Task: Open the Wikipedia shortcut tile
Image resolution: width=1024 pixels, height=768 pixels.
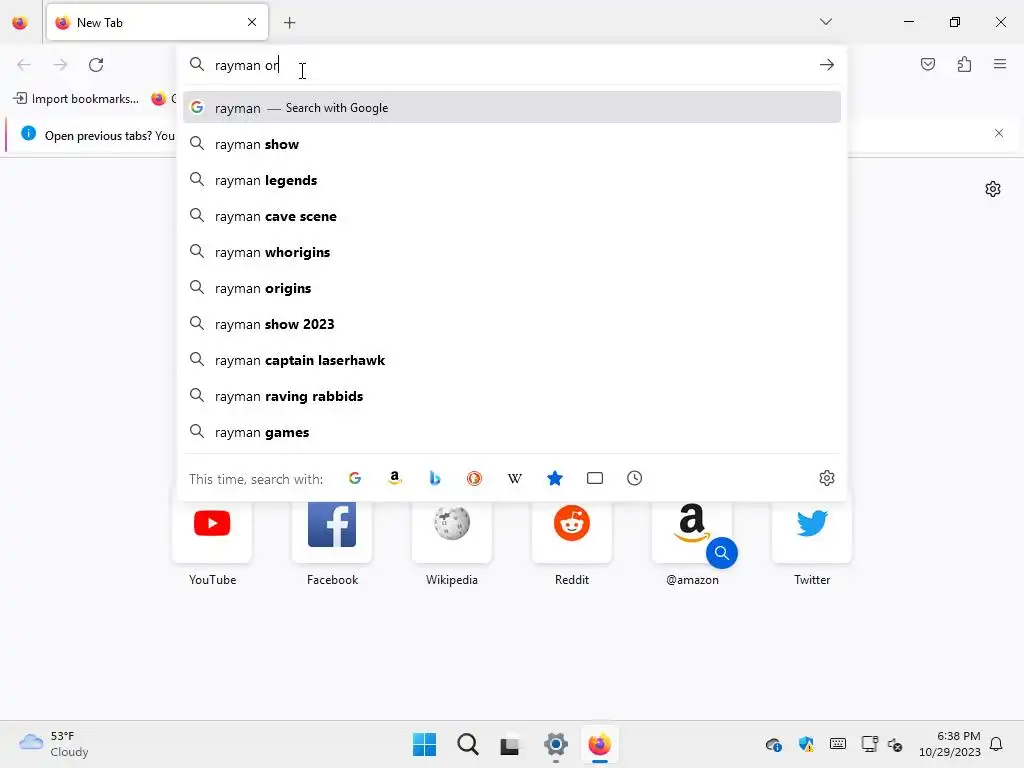Action: pos(452,532)
